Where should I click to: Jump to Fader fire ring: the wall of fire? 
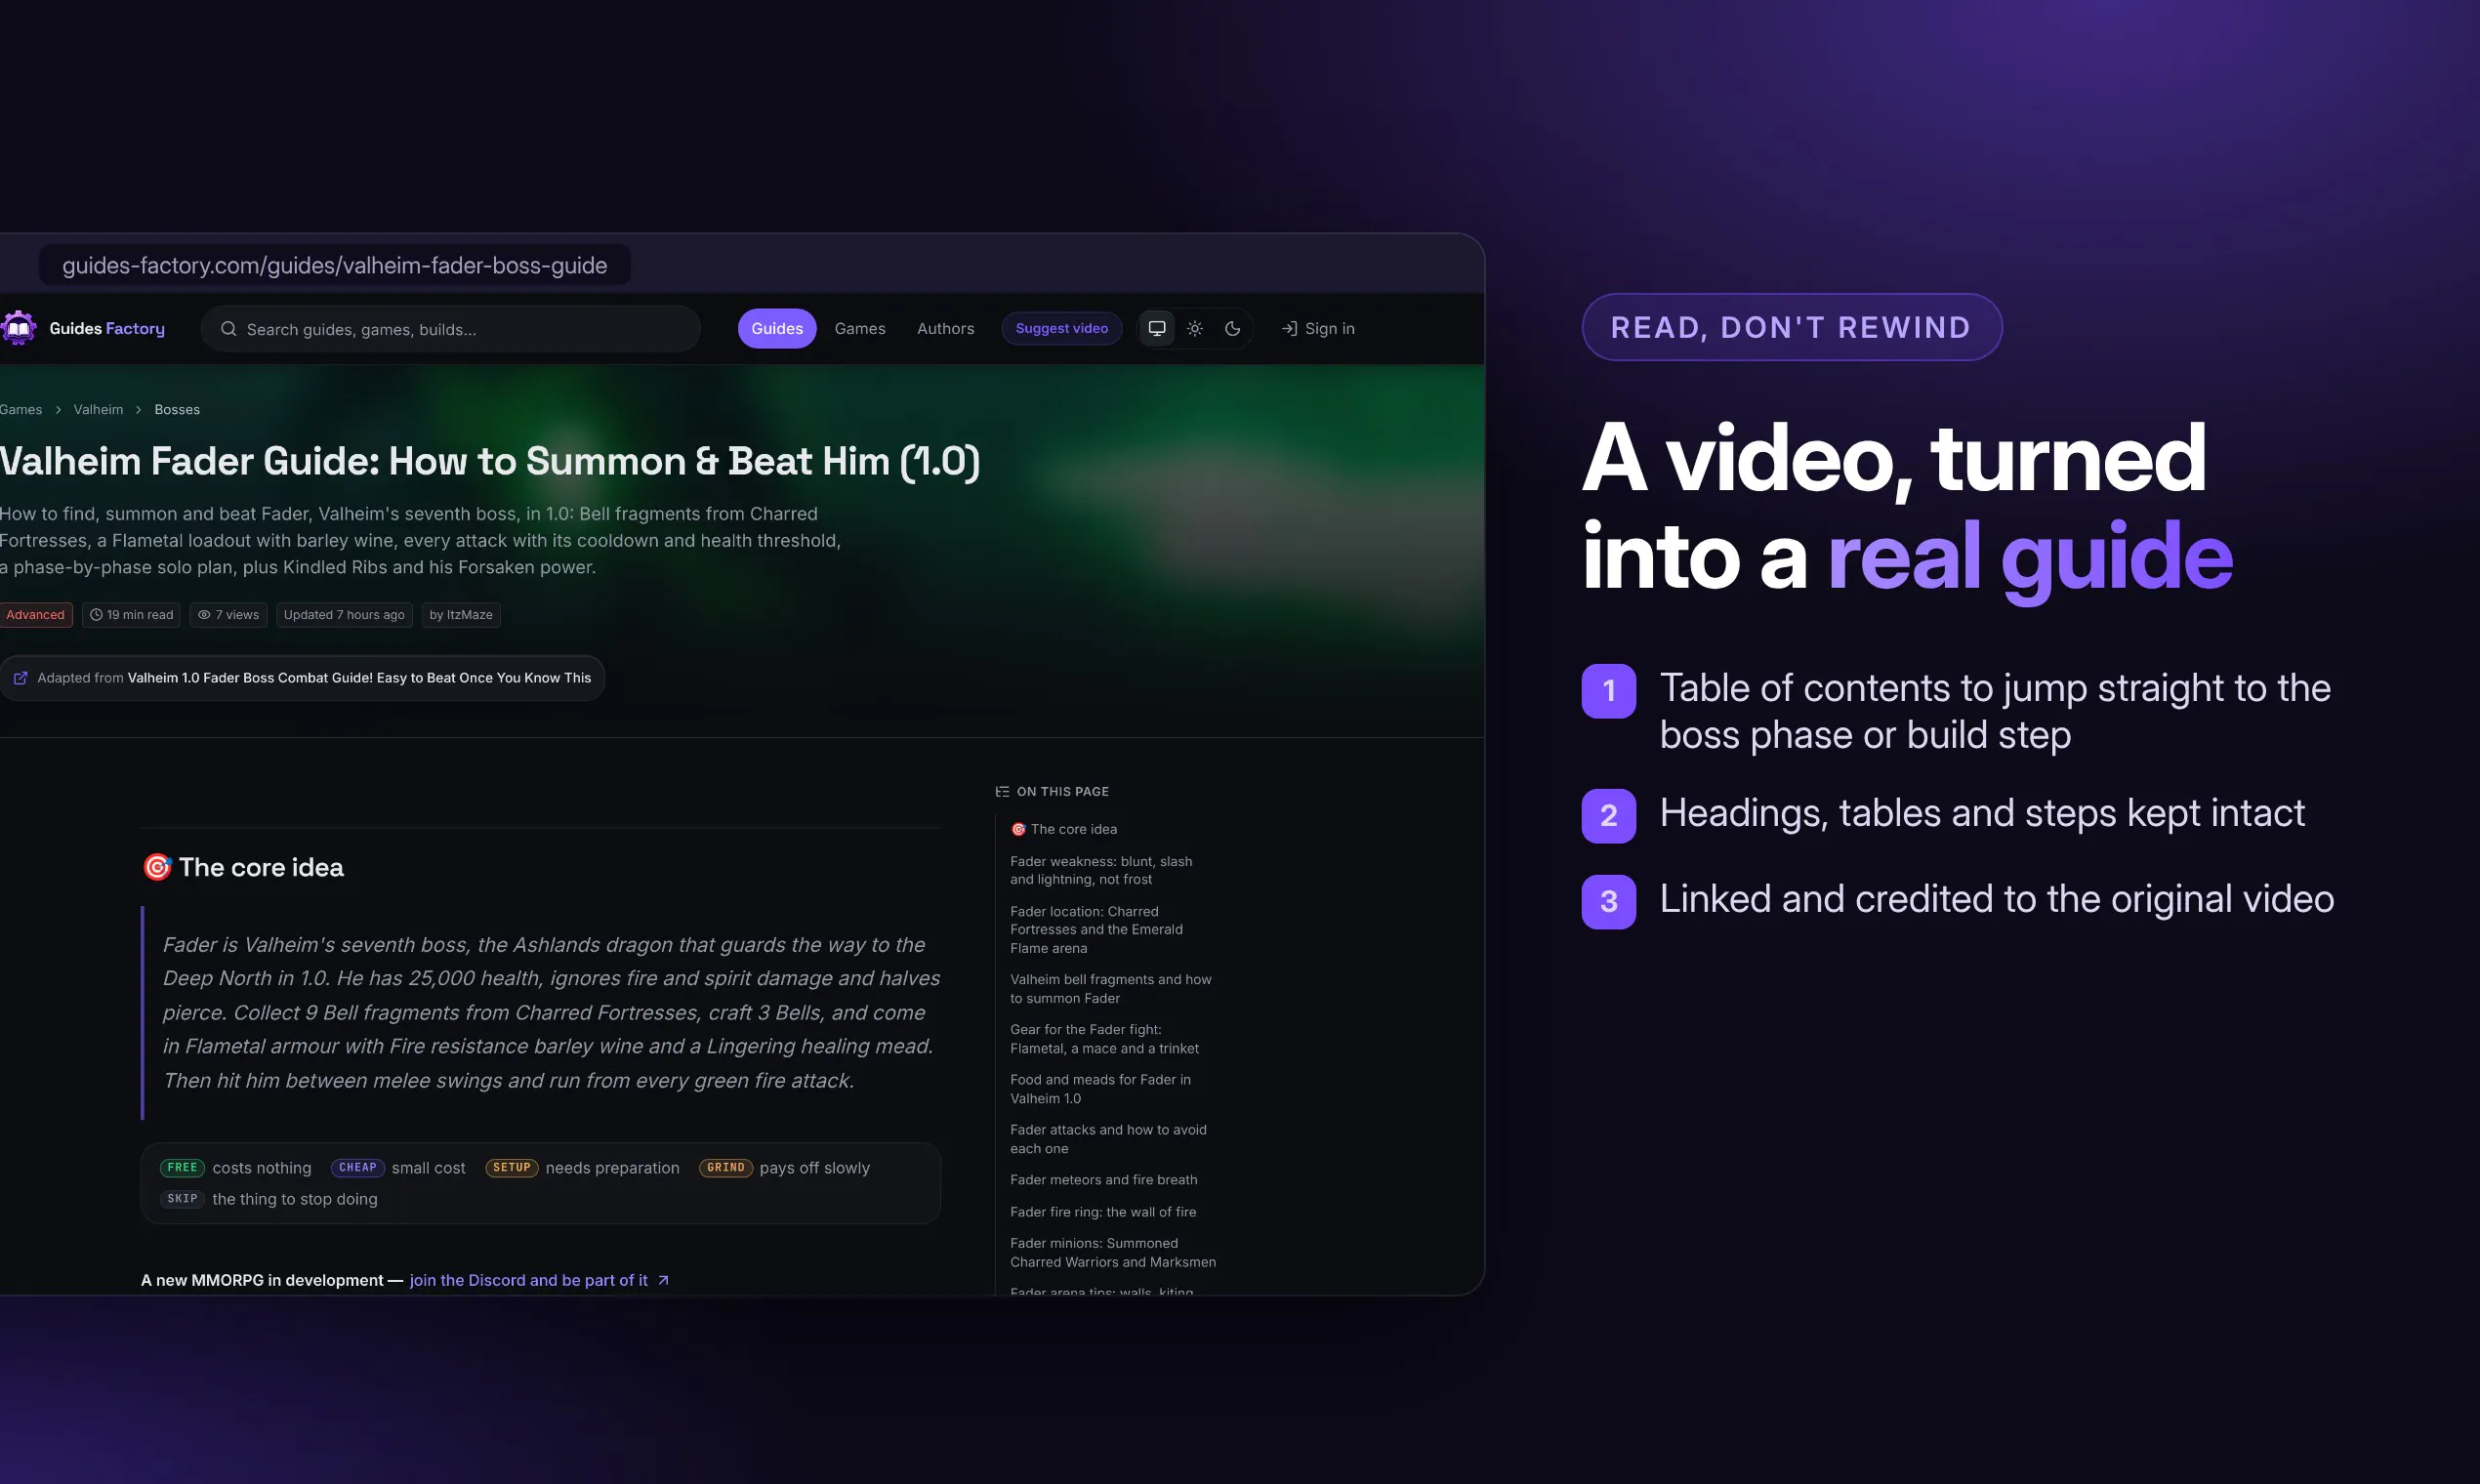[x=1103, y=1212]
